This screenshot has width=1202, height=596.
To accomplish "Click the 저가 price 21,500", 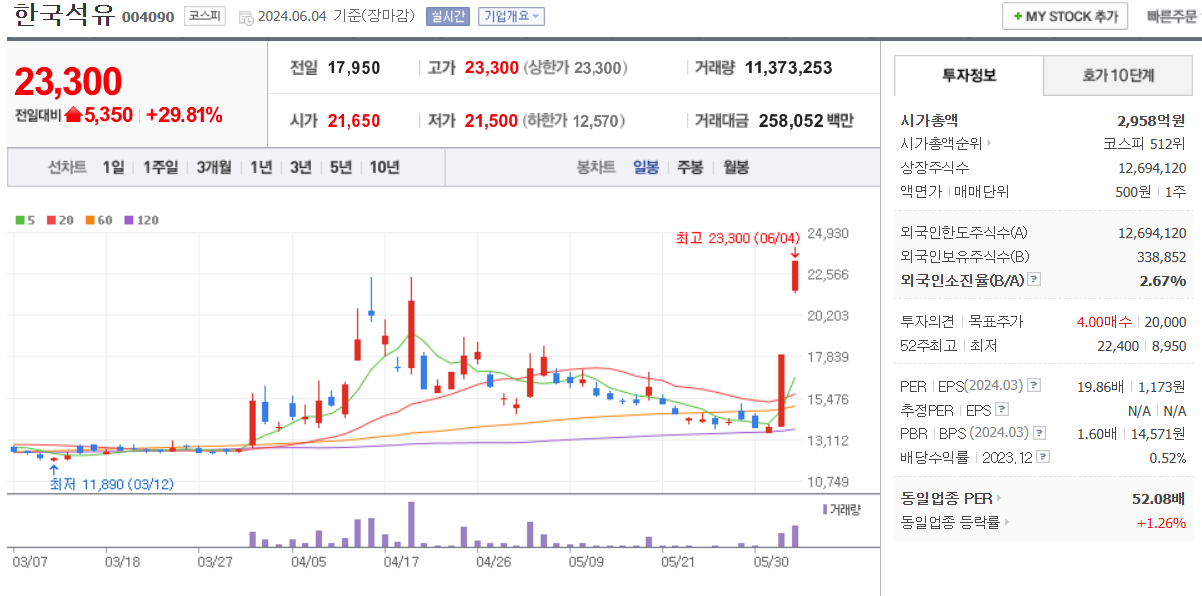I will pos(491,121).
